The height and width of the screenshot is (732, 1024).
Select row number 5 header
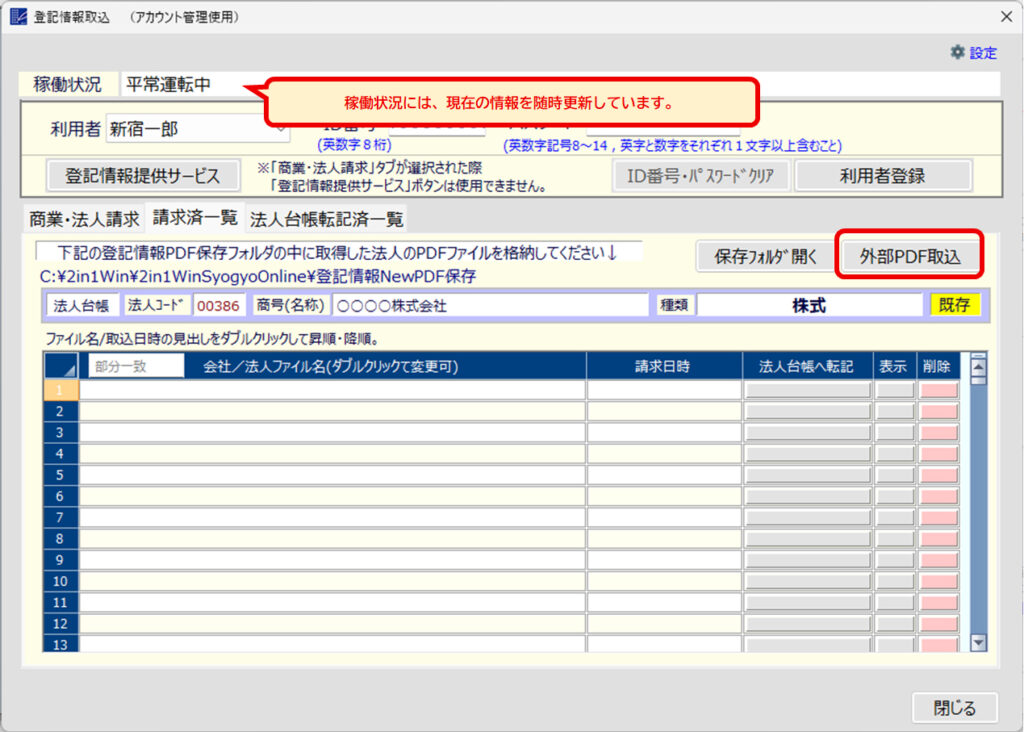click(60, 475)
